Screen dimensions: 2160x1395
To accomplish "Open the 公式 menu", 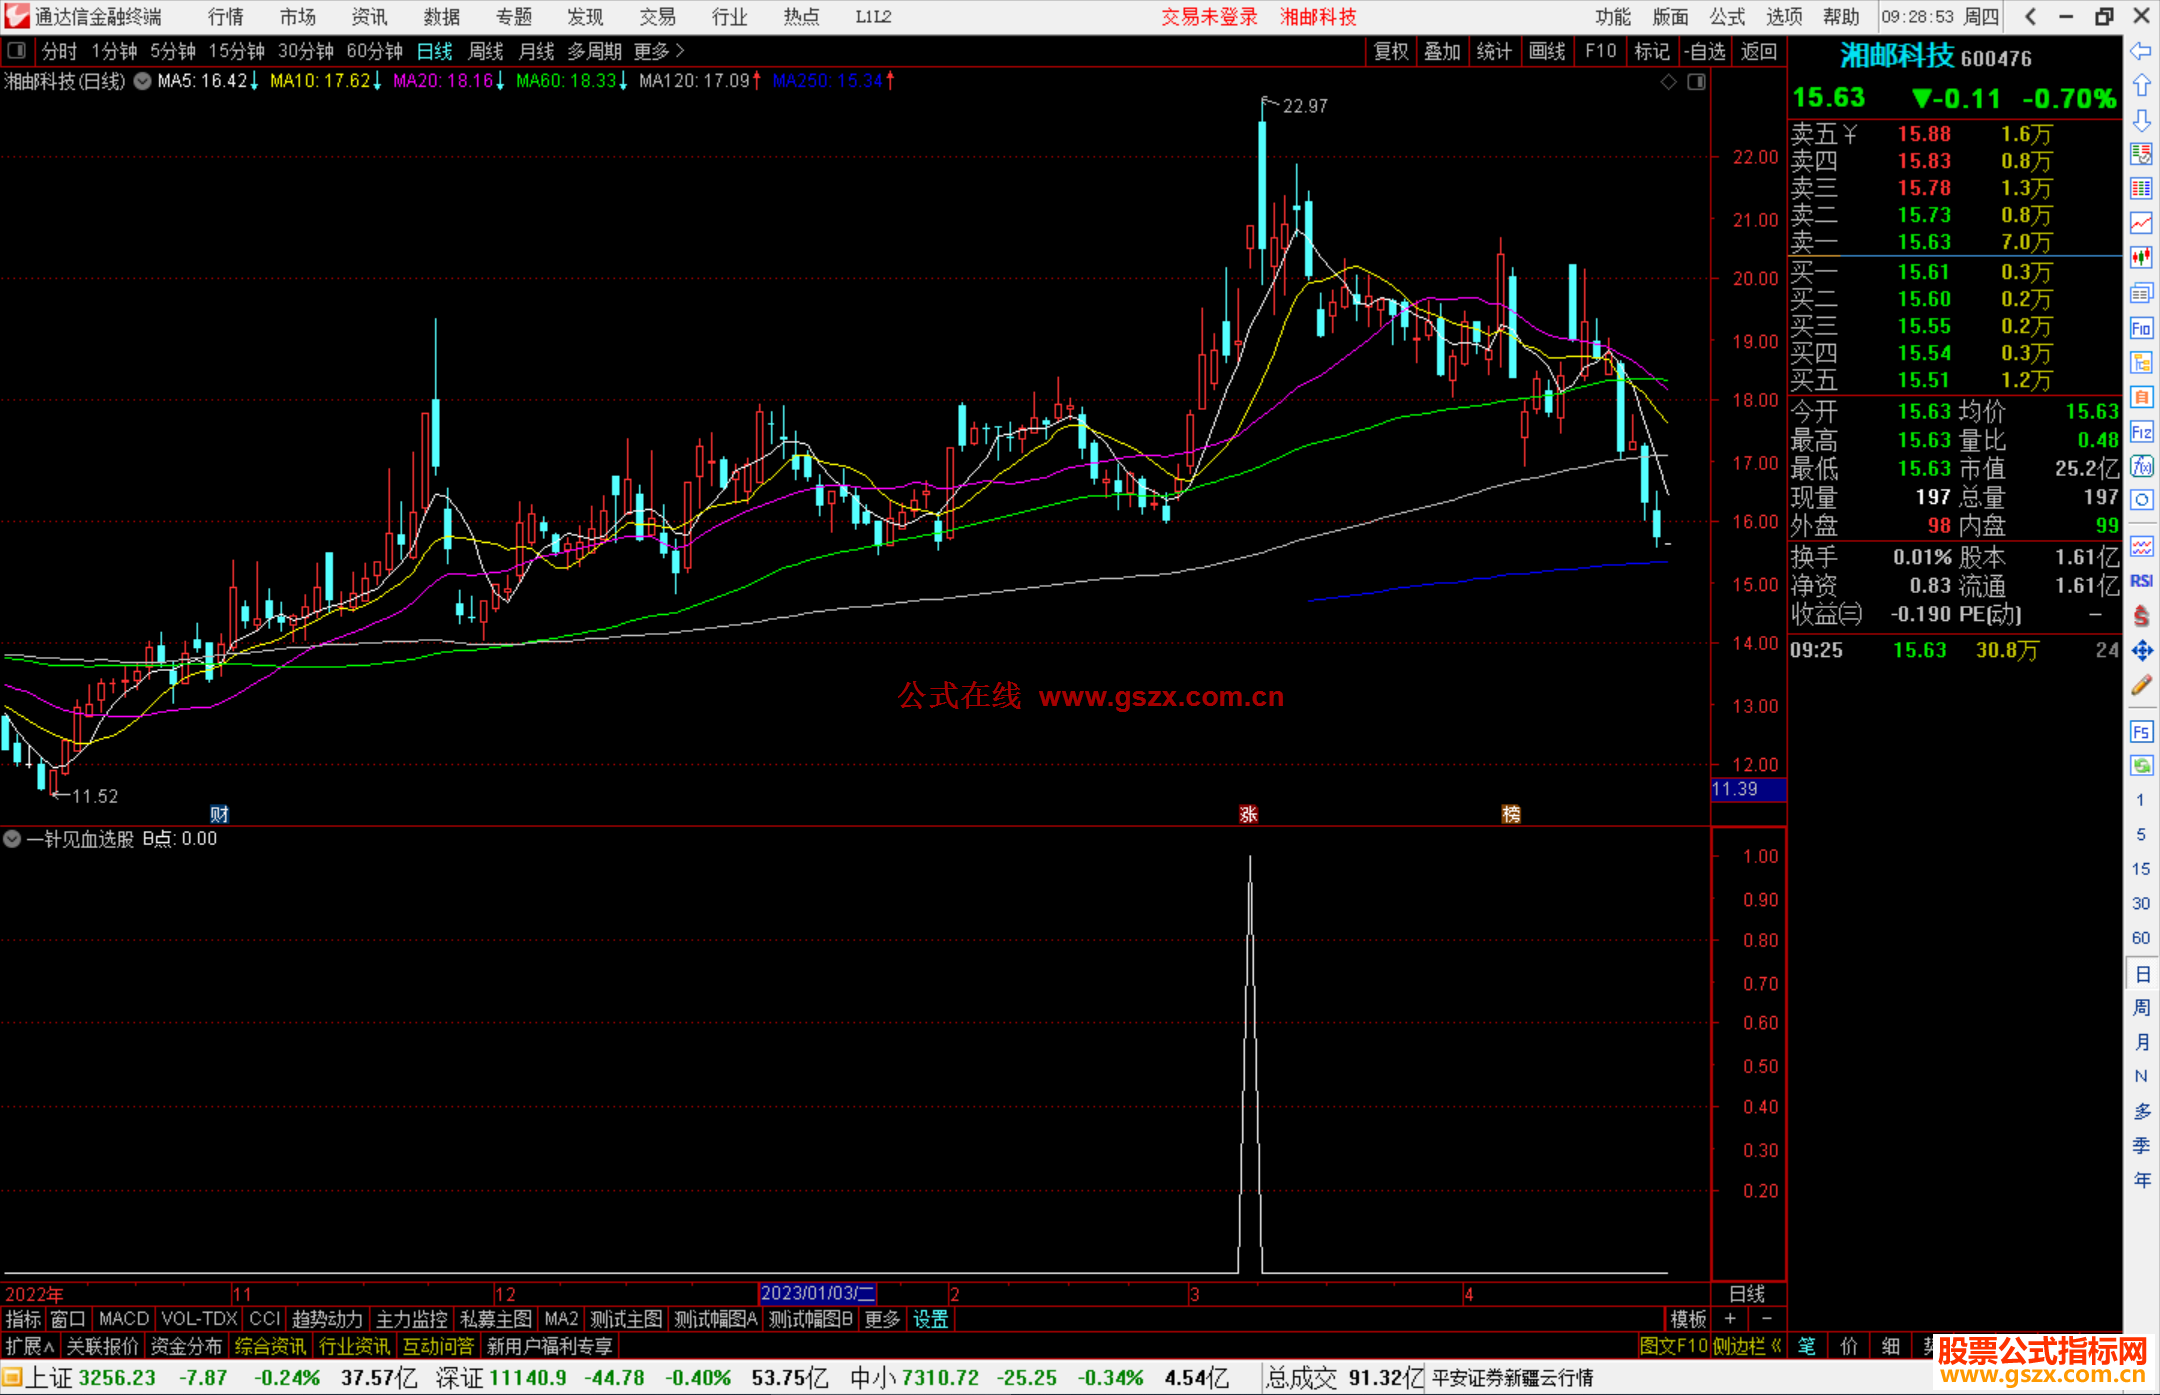I will click(1727, 17).
